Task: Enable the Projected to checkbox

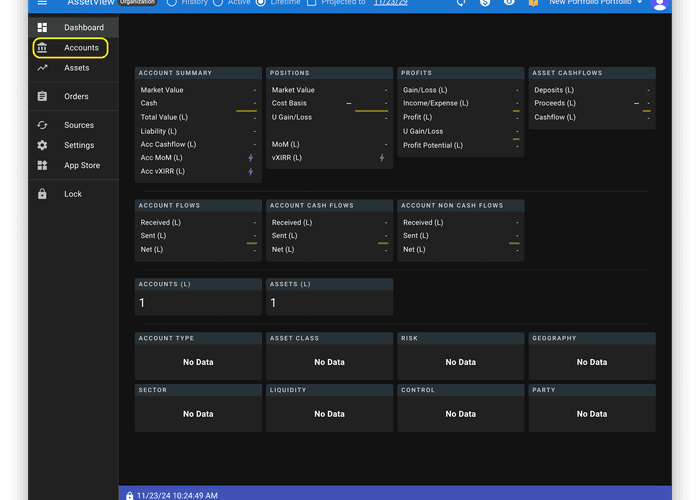Action: 311,3
